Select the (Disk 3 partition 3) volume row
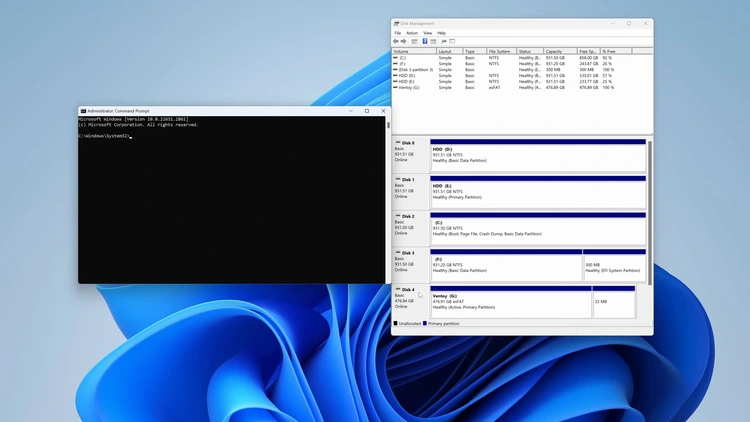The height and width of the screenshot is (422, 750). pos(416,70)
